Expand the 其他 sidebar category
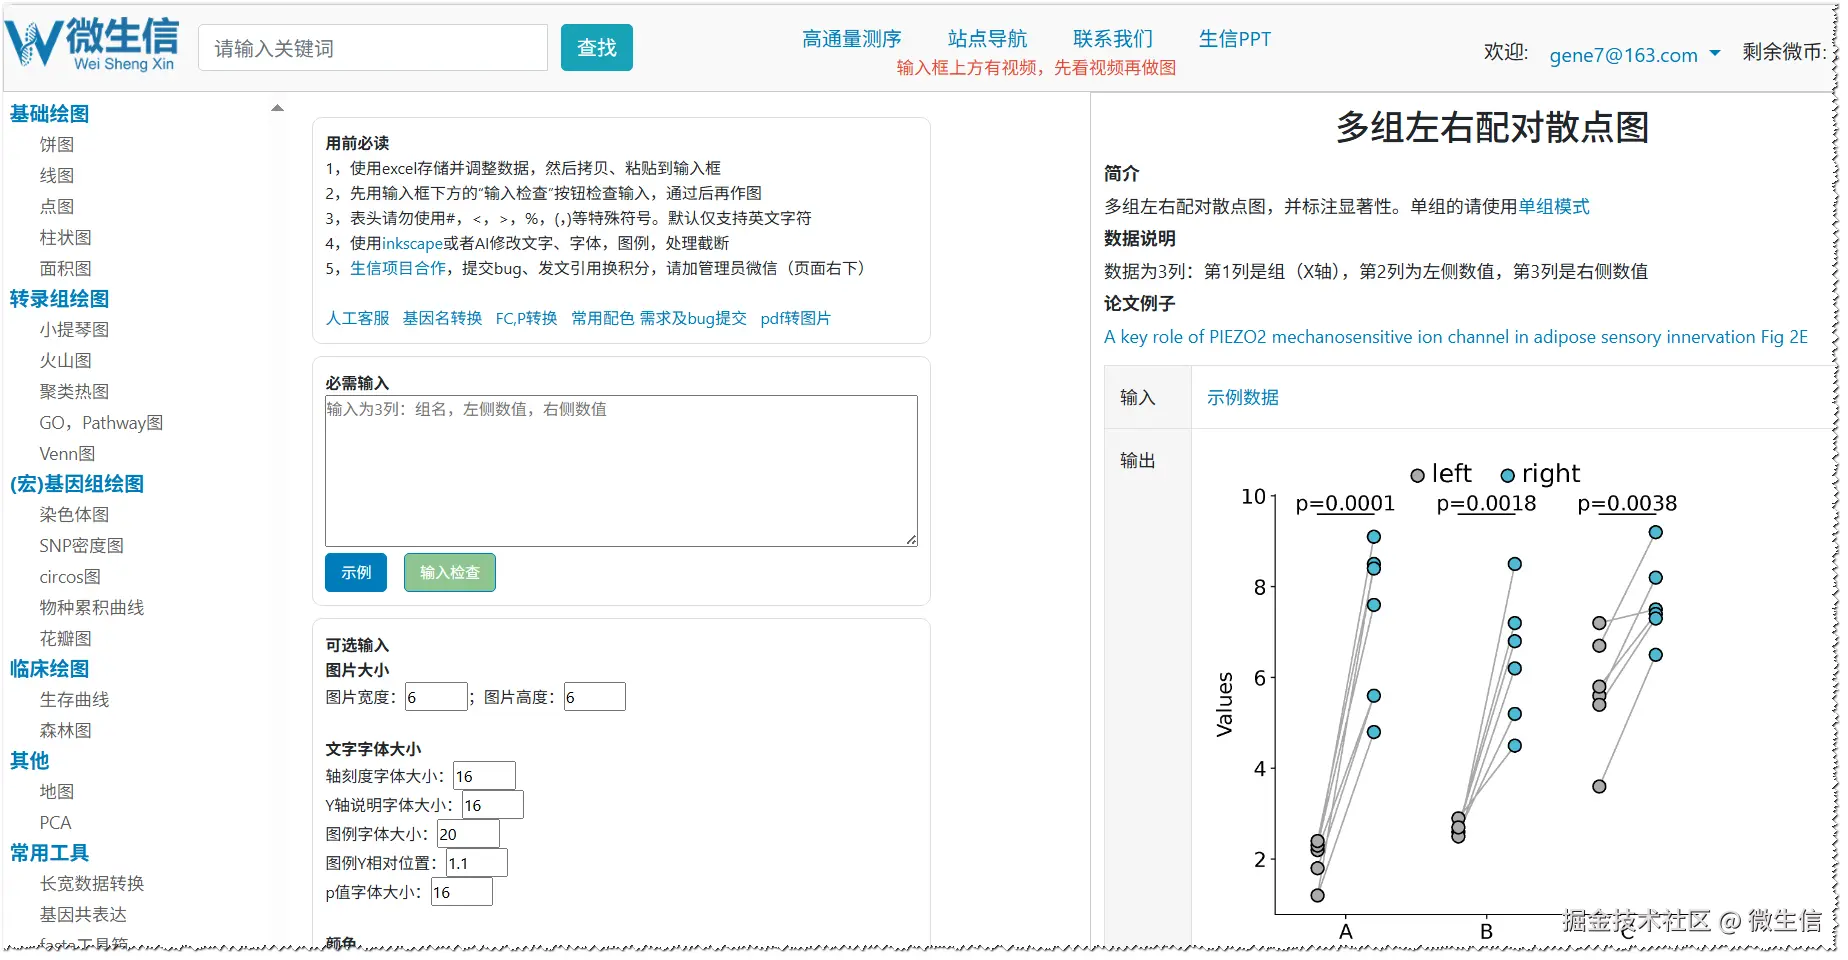Viewport: 1848px width, 960px height. coord(30,761)
